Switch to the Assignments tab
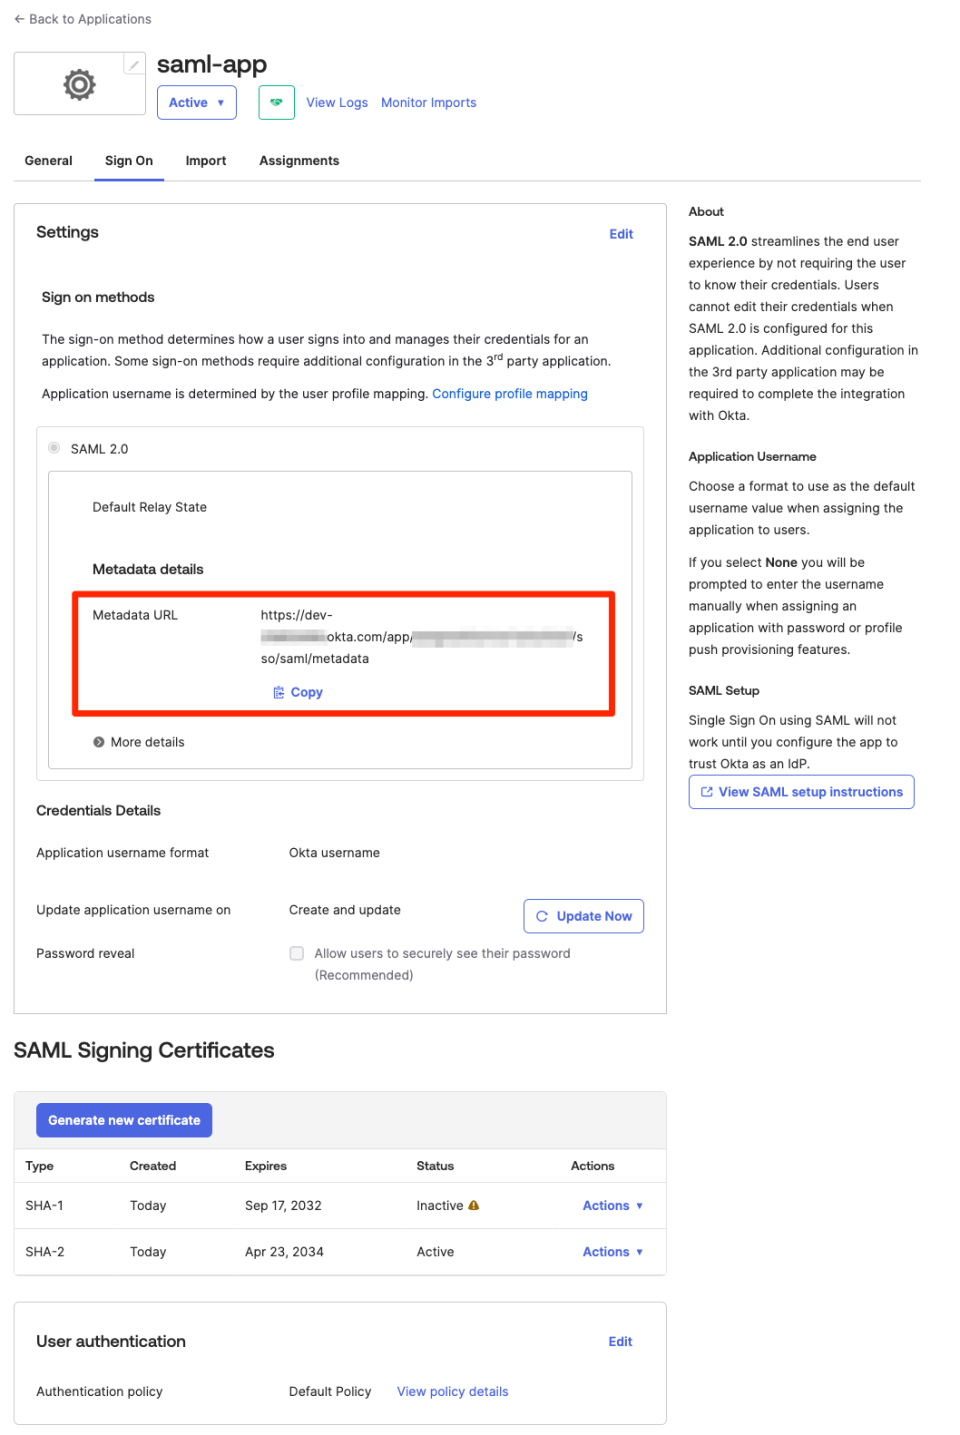 [x=298, y=160]
